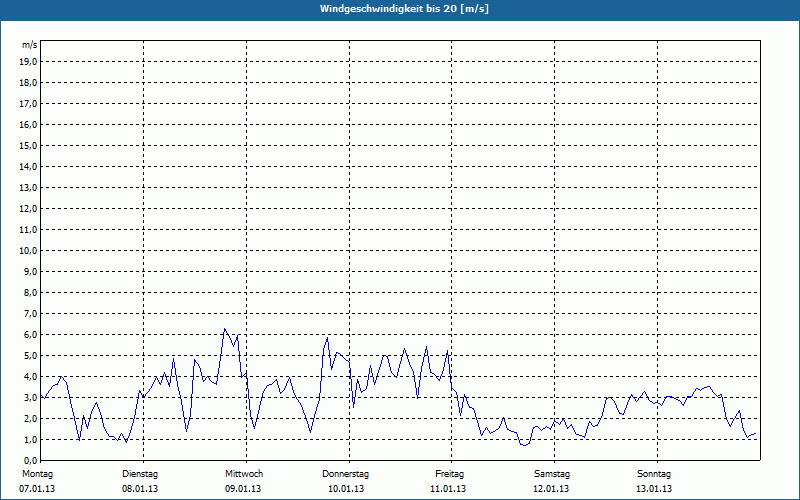Click the 0,0 y-axis label

click(x=31, y=460)
